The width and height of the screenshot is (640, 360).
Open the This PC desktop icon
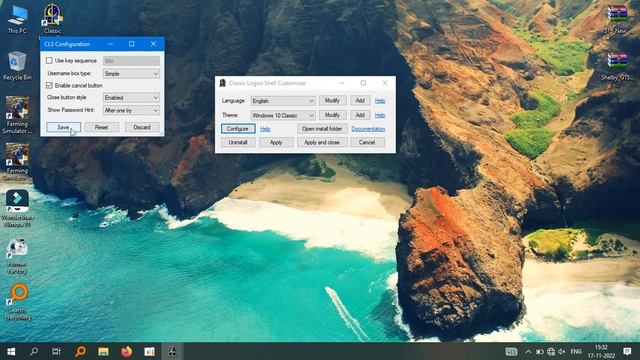click(17, 19)
